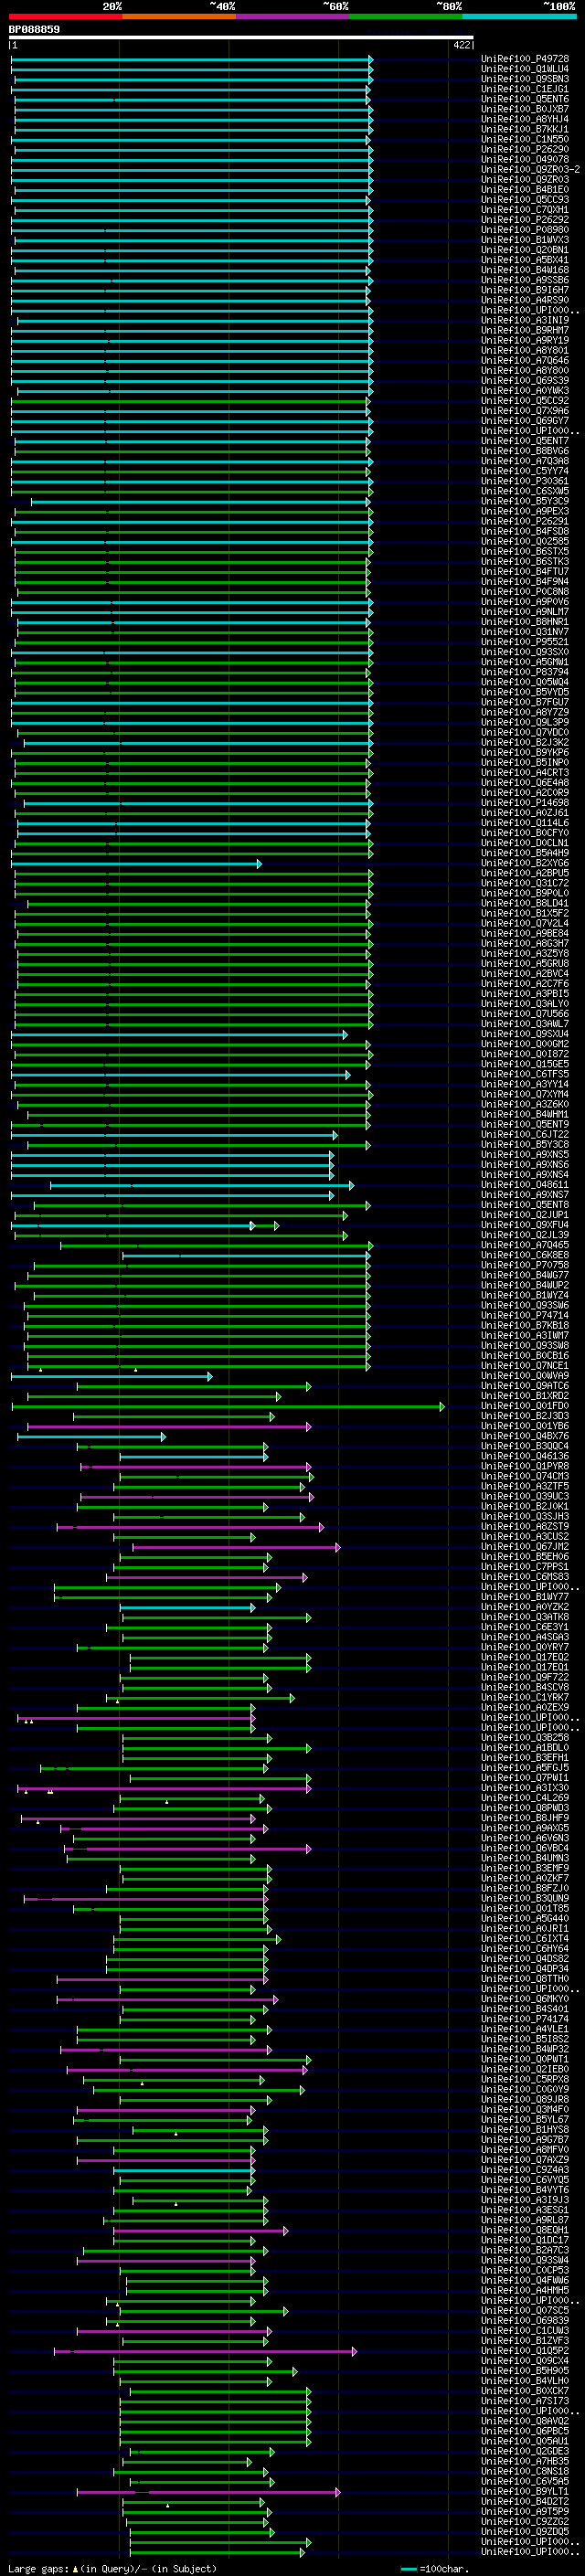Click the UniRef100_B4B1E0 label
The height and width of the screenshot is (2576, 585).
[525, 189]
